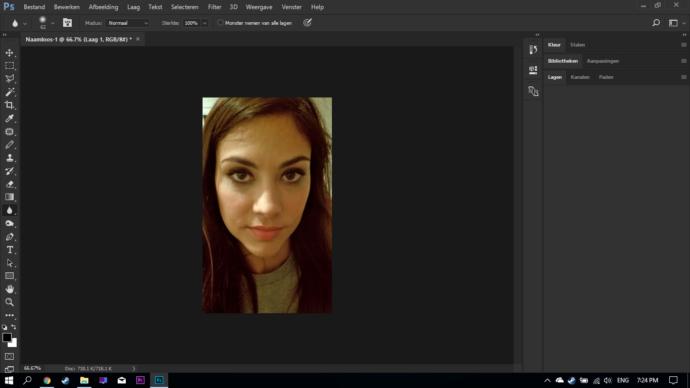Select the Blur drop tool
This screenshot has height=388, width=690.
[x=9, y=210]
